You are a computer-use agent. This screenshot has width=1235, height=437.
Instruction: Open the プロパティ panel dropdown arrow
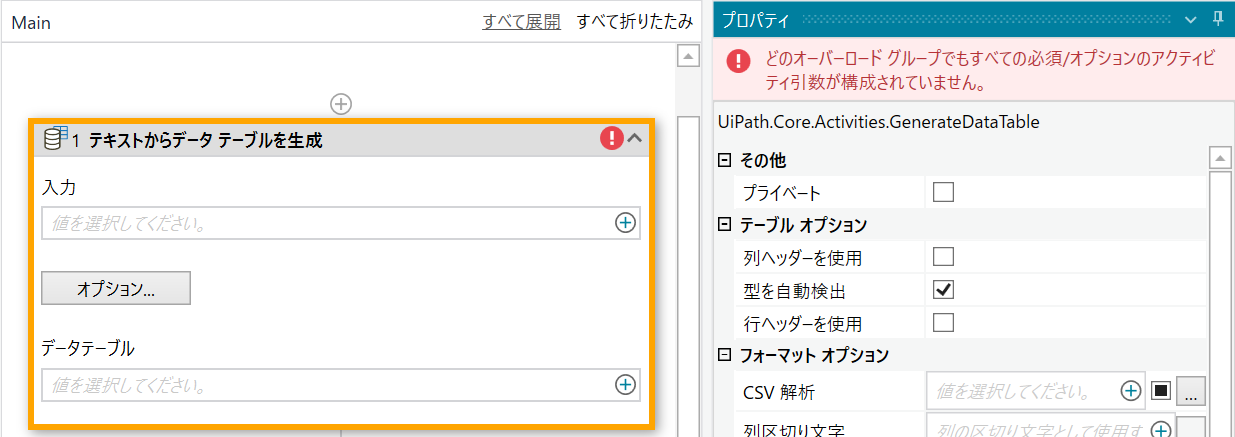pos(1190,19)
